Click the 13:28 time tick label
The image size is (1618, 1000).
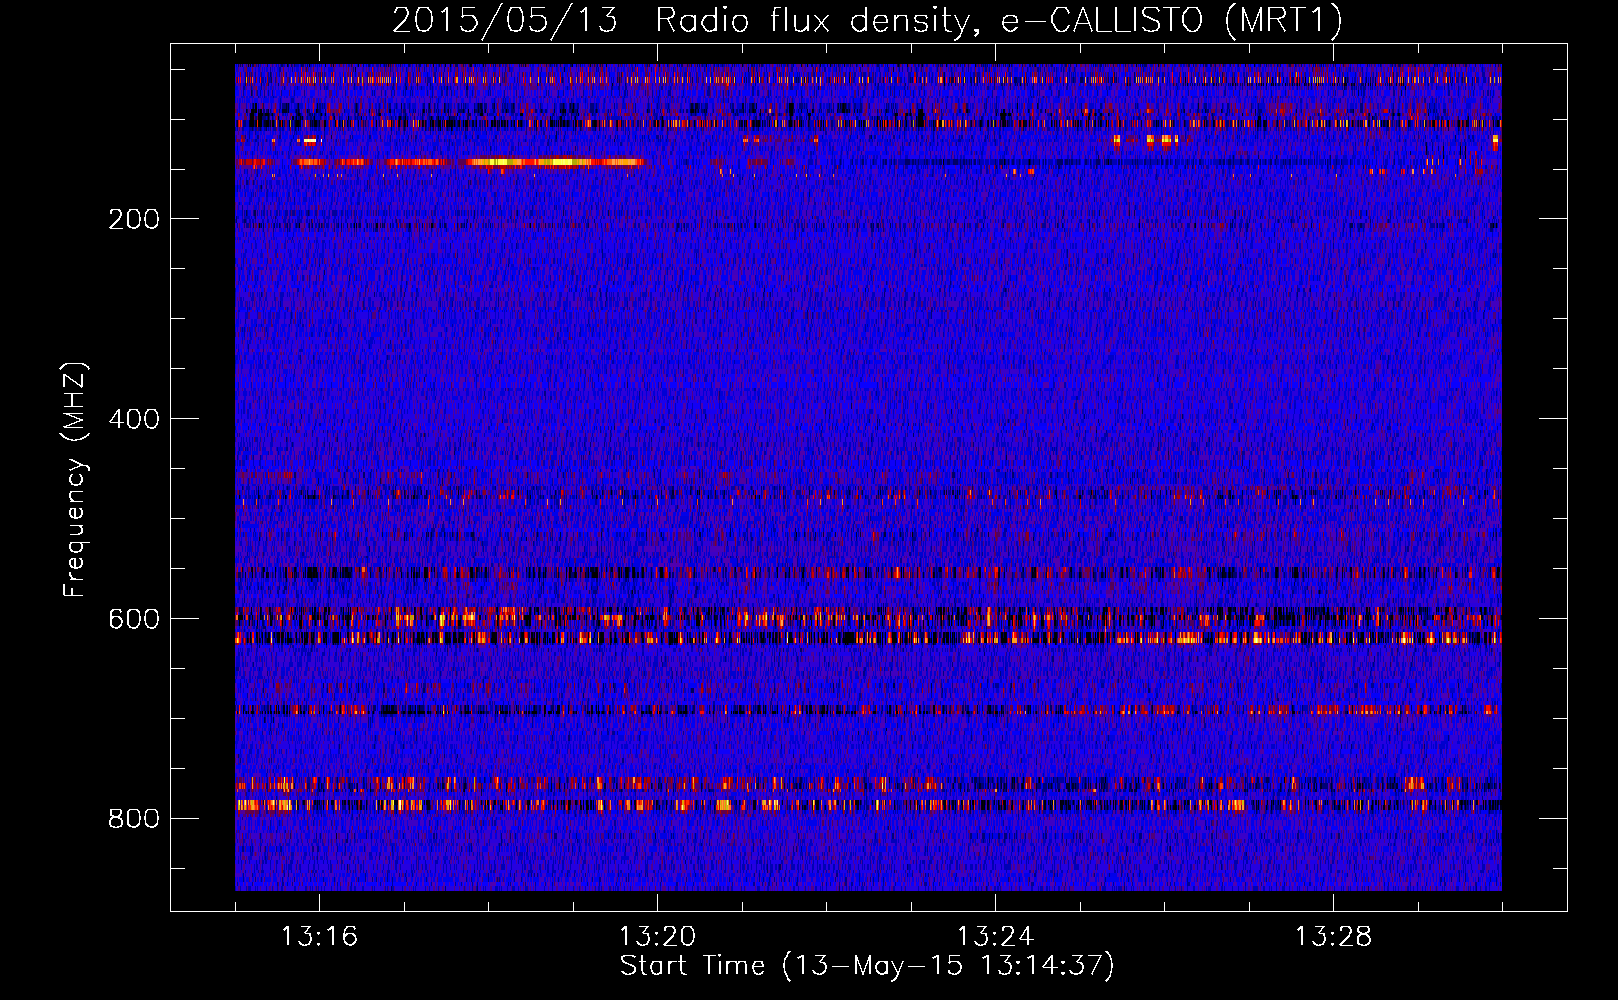(x=1333, y=937)
